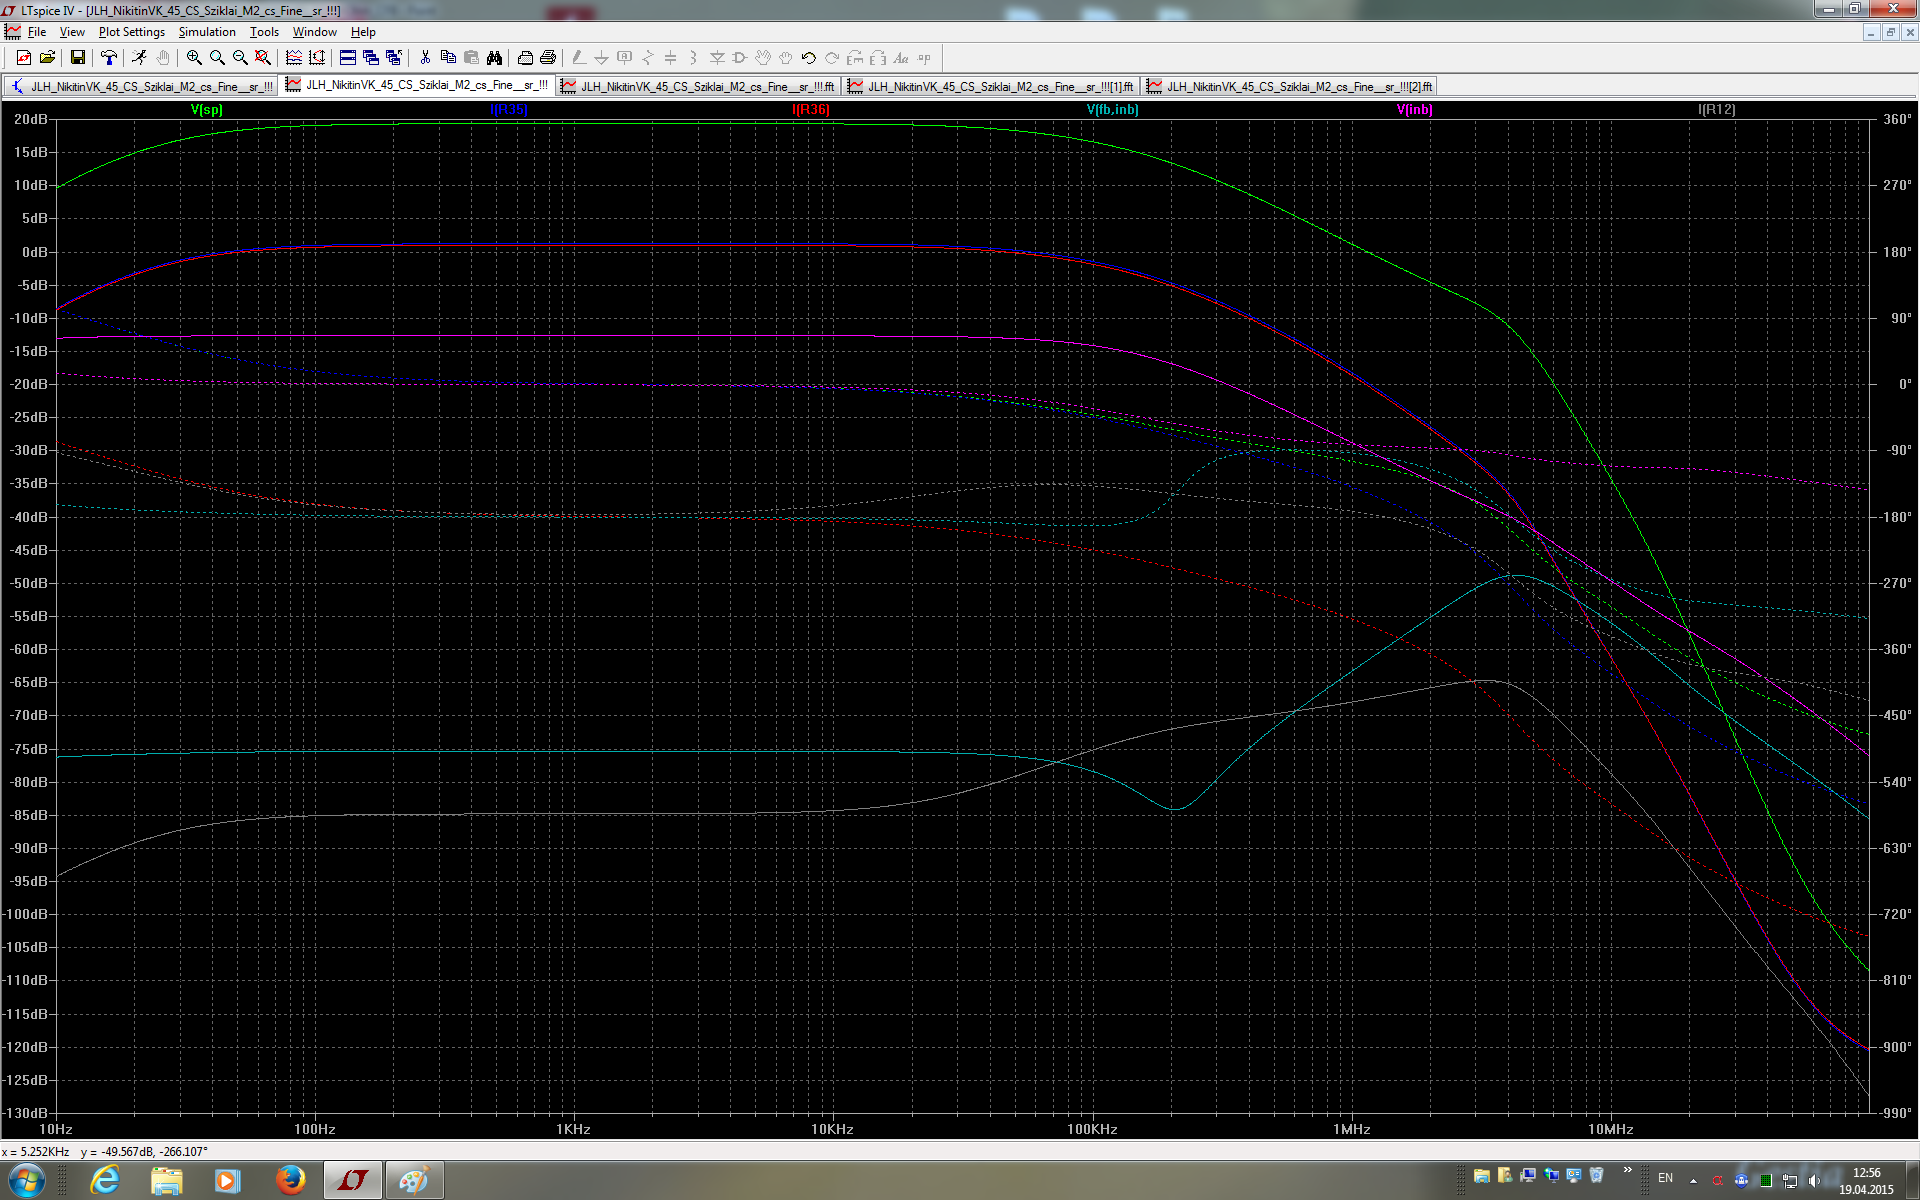Click the Zoom to Fit icon

tap(263, 58)
